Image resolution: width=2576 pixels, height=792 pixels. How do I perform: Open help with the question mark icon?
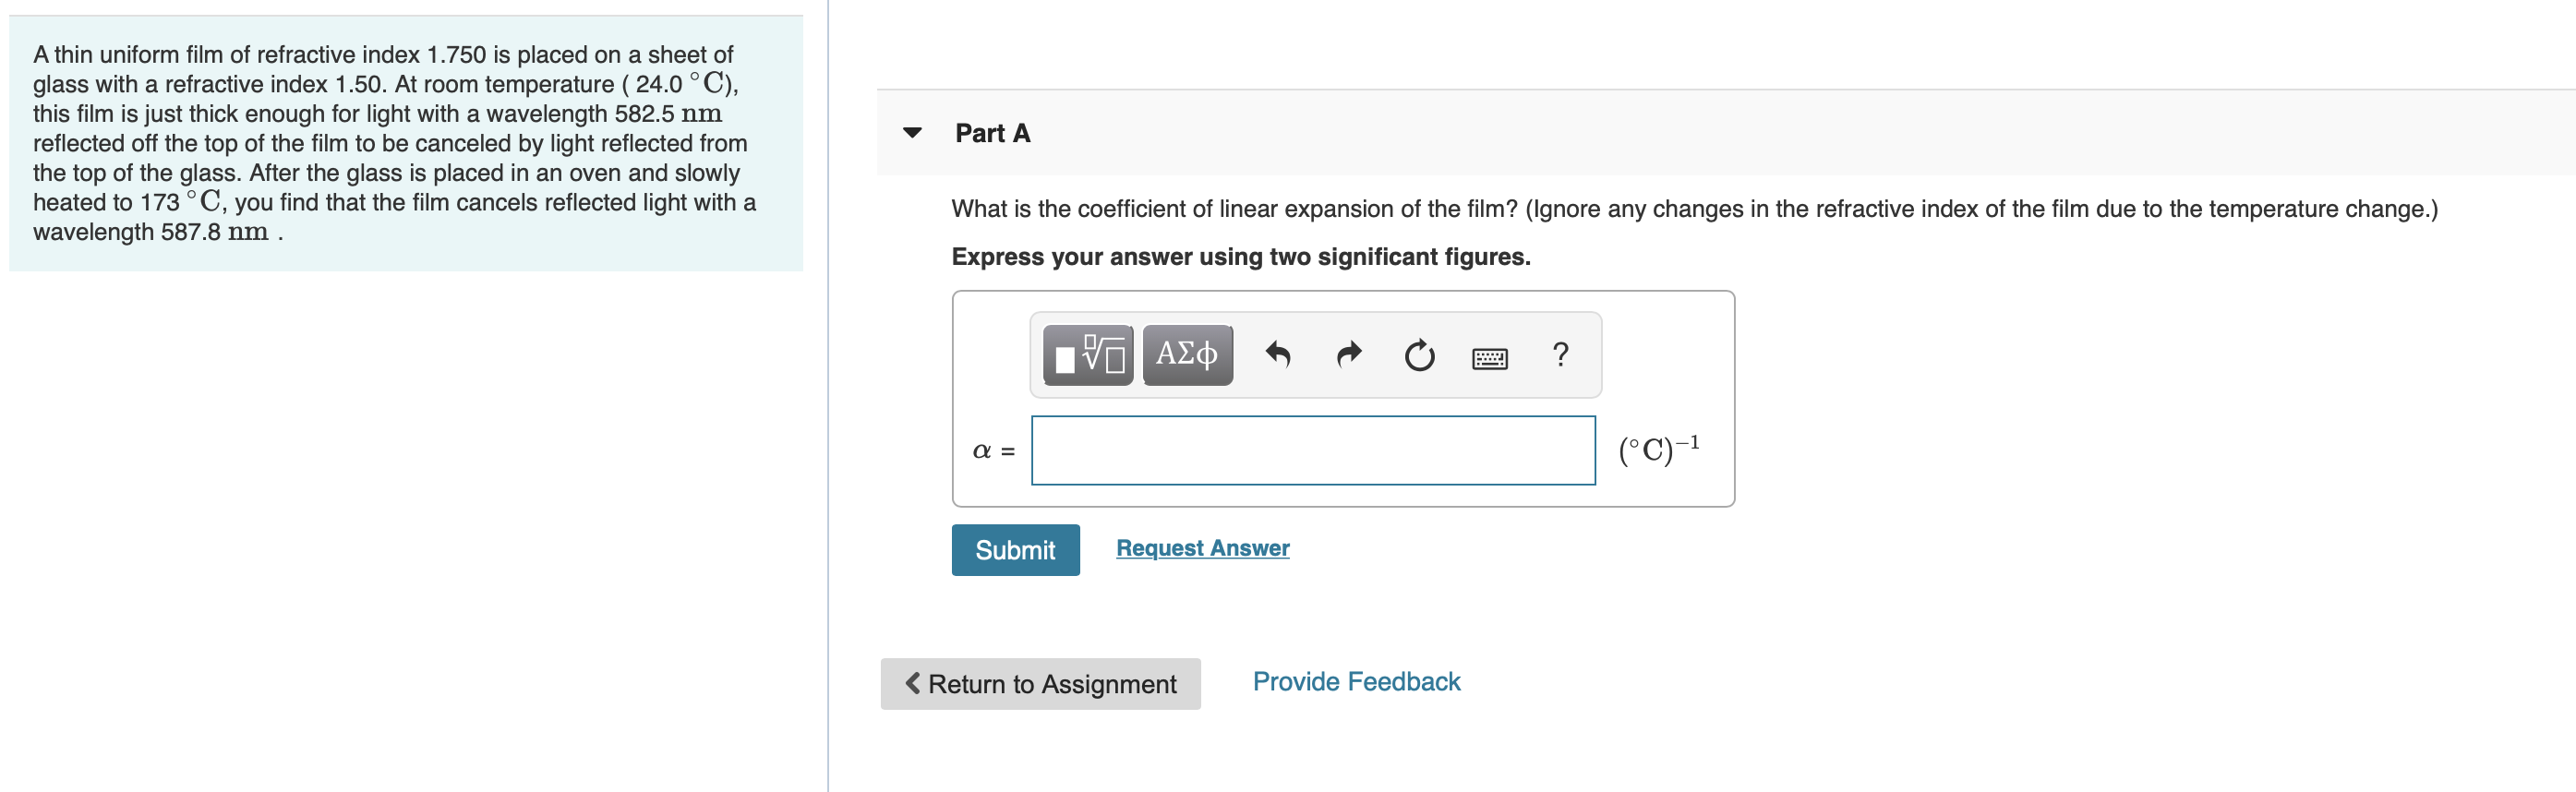(x=1560, y=355)
